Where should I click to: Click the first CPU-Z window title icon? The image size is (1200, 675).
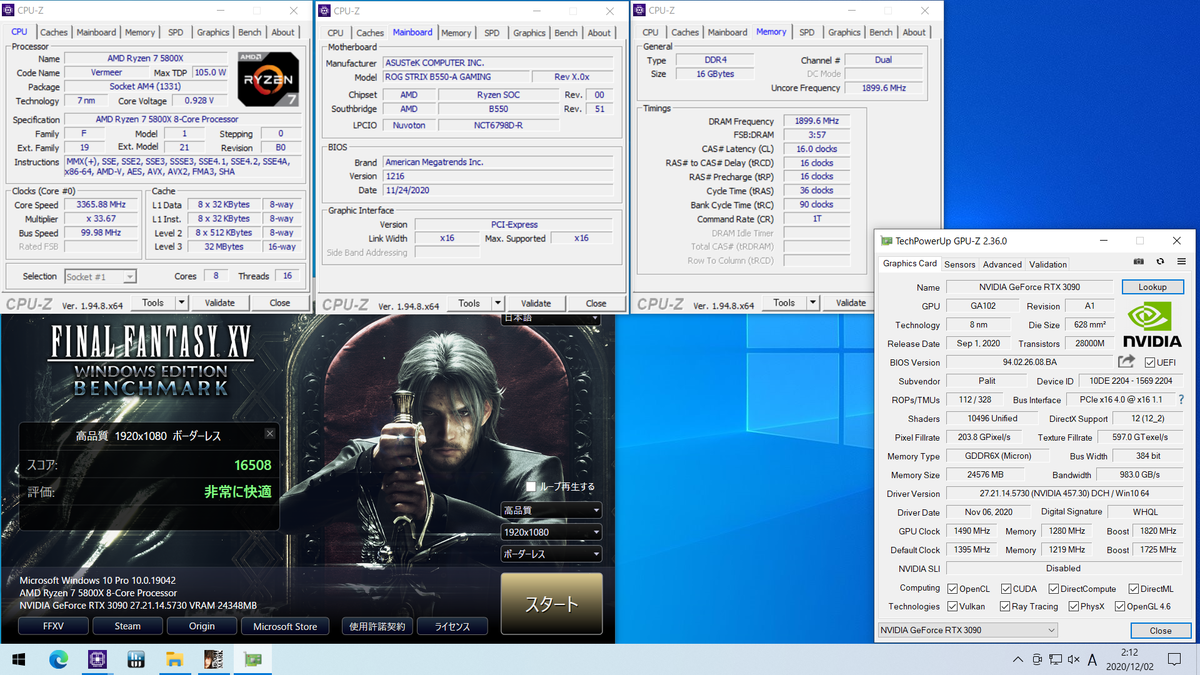[10, 10]
